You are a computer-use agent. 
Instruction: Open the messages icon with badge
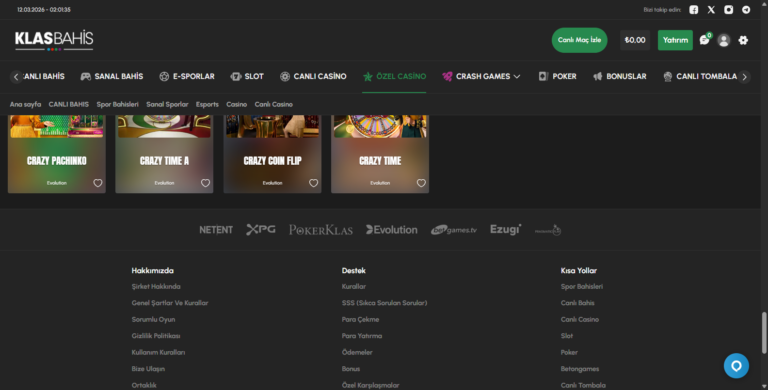click(x=705, y=40)
